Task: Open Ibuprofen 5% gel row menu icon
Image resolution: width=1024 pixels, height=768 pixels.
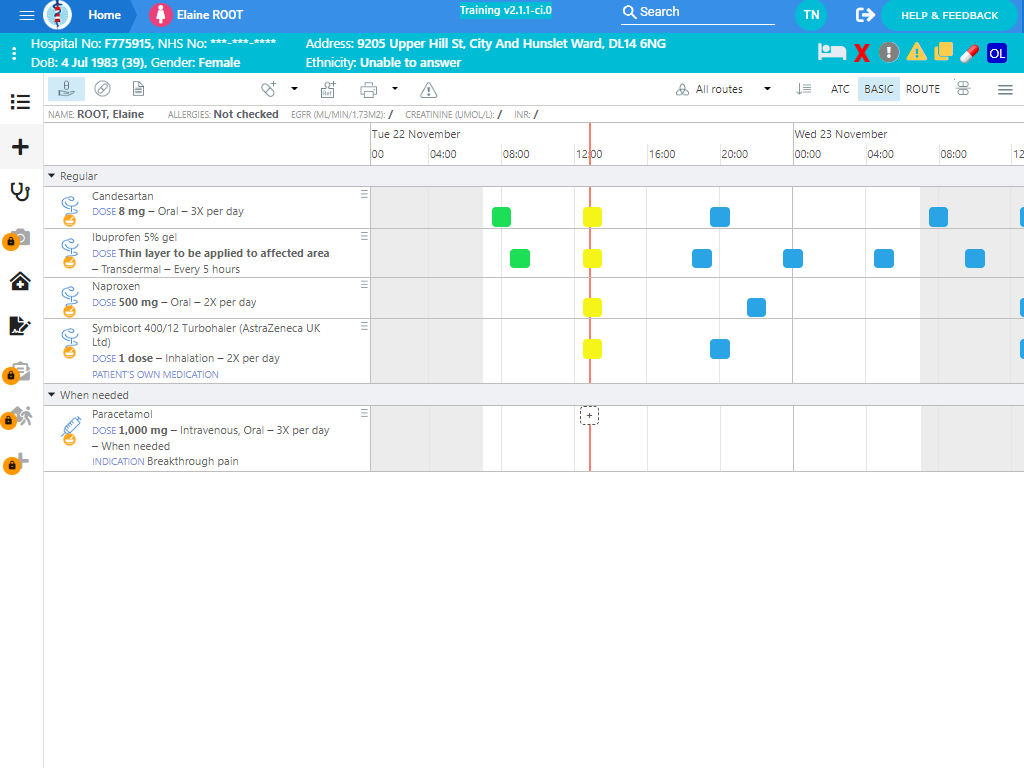Action: coord(364,236)
